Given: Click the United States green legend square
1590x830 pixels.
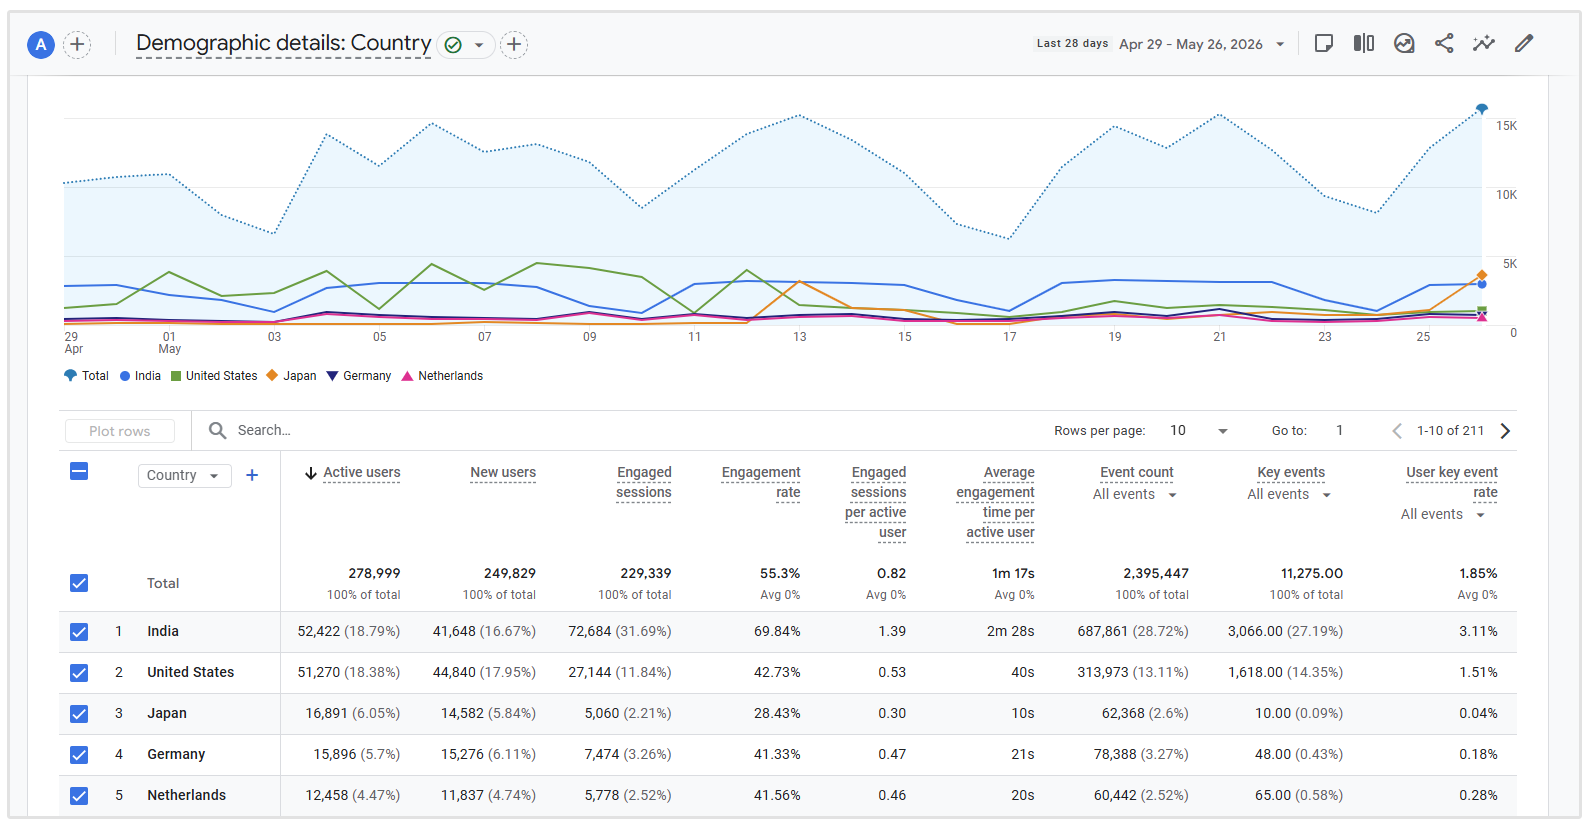Looking at the screenshot, I should (176, 376).
